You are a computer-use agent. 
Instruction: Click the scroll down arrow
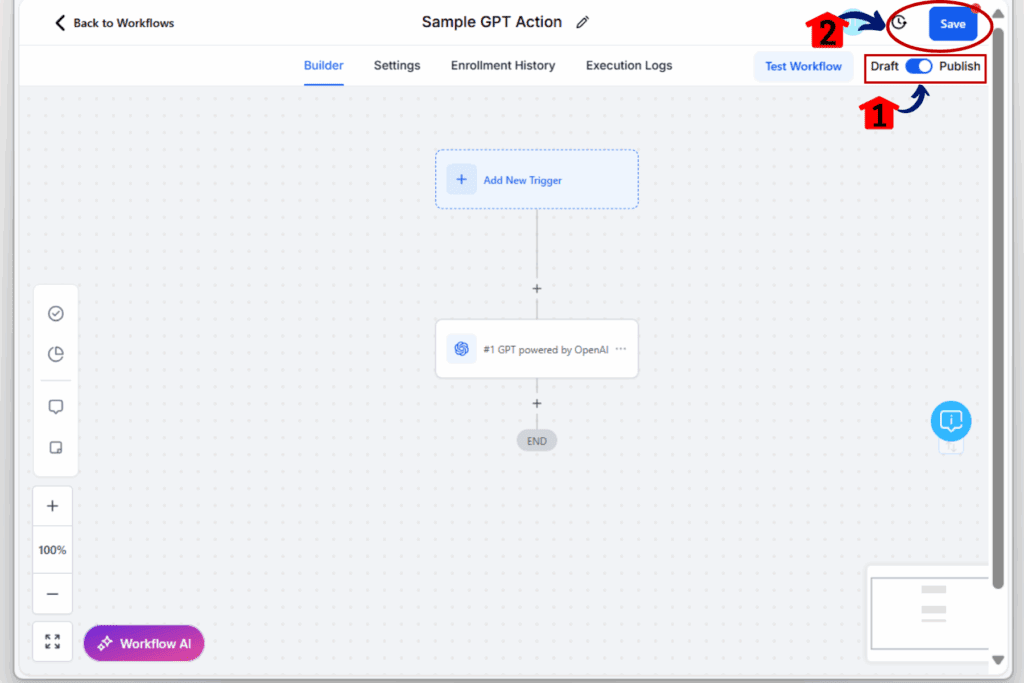pyautogui.click(x=998, y=660)
